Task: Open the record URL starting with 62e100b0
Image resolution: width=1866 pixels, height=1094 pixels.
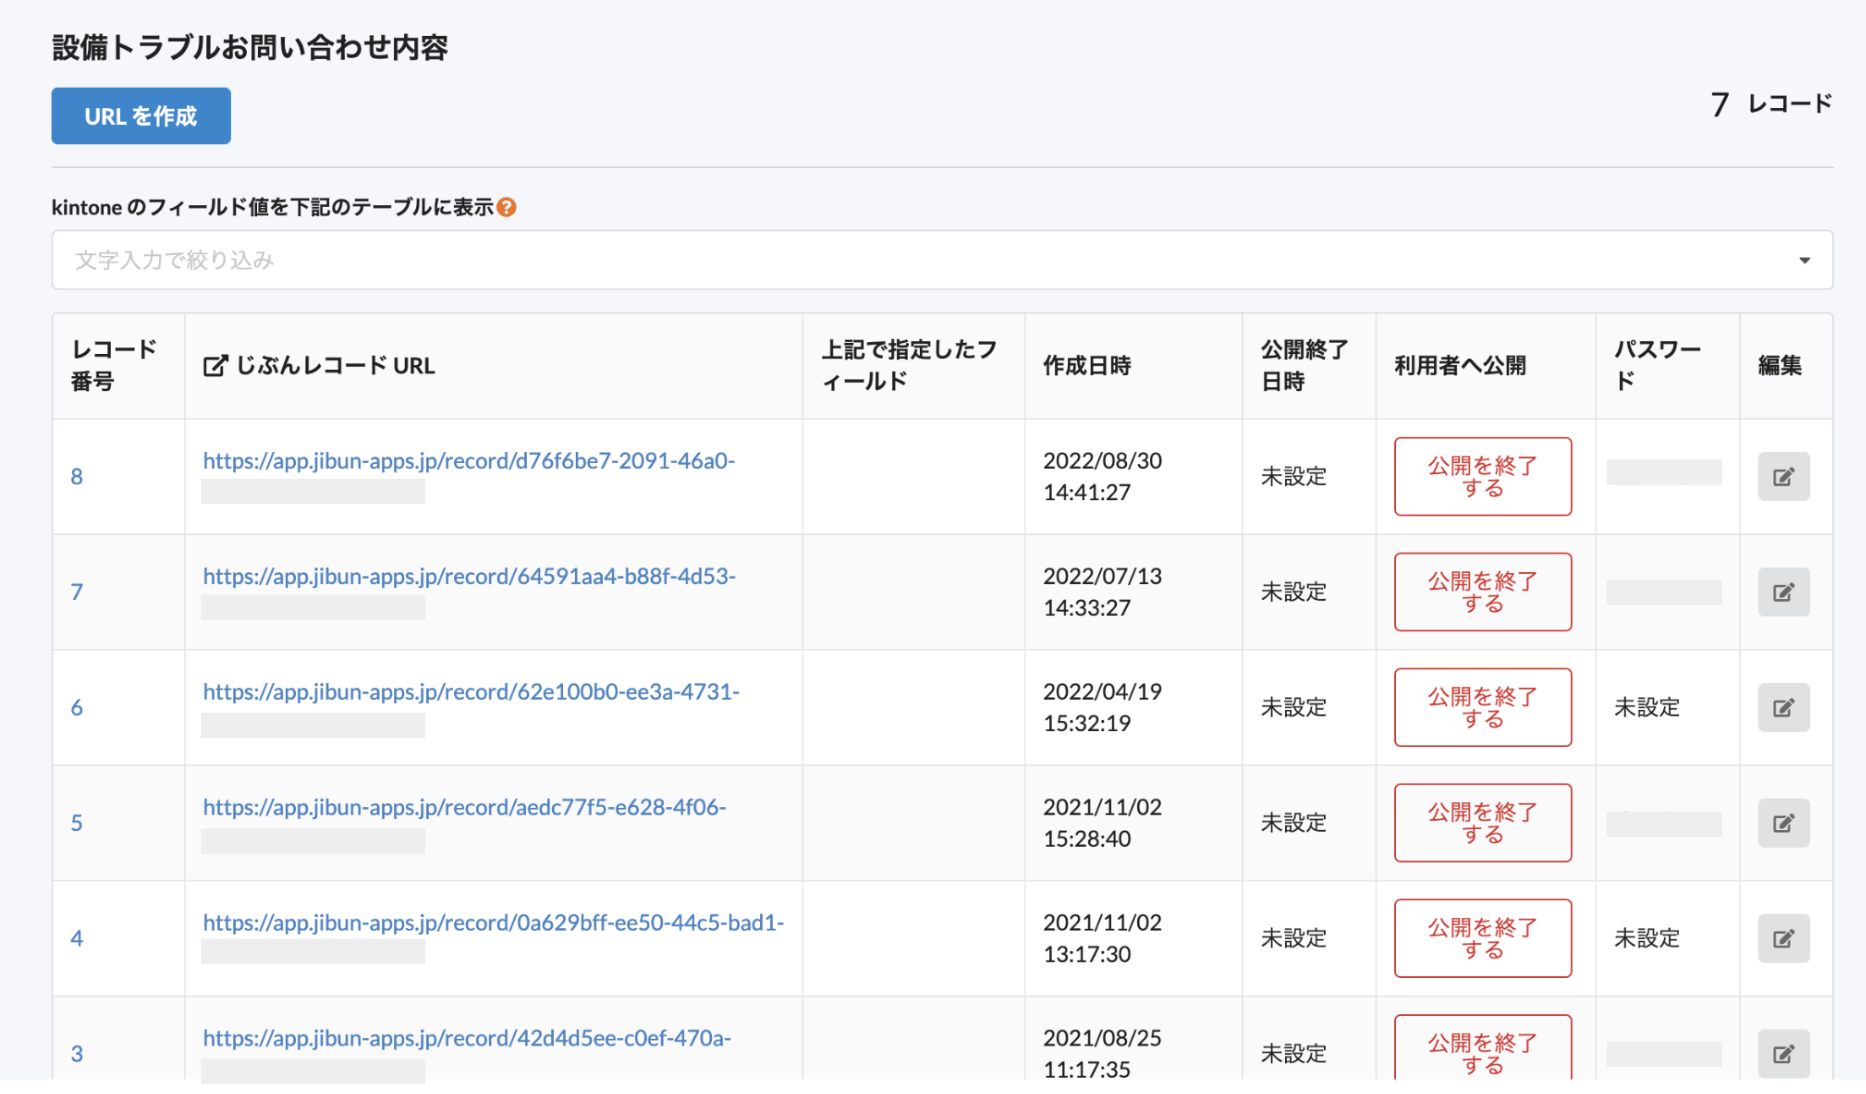Action: click(470, 692)
